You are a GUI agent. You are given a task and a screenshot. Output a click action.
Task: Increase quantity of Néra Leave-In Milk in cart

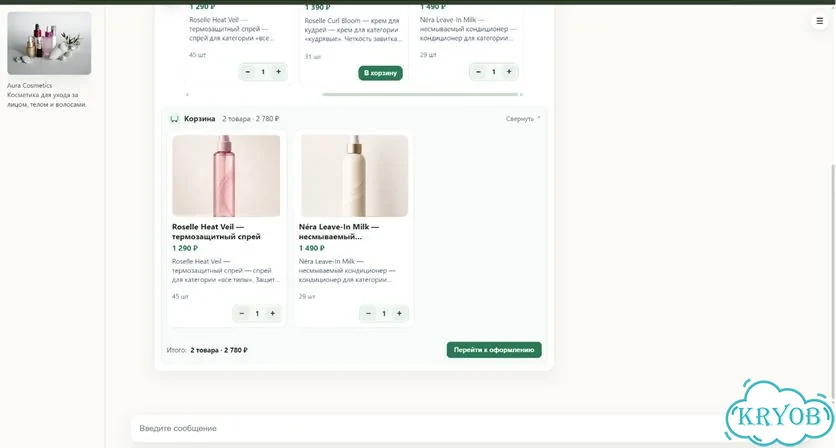pos(399,314)
